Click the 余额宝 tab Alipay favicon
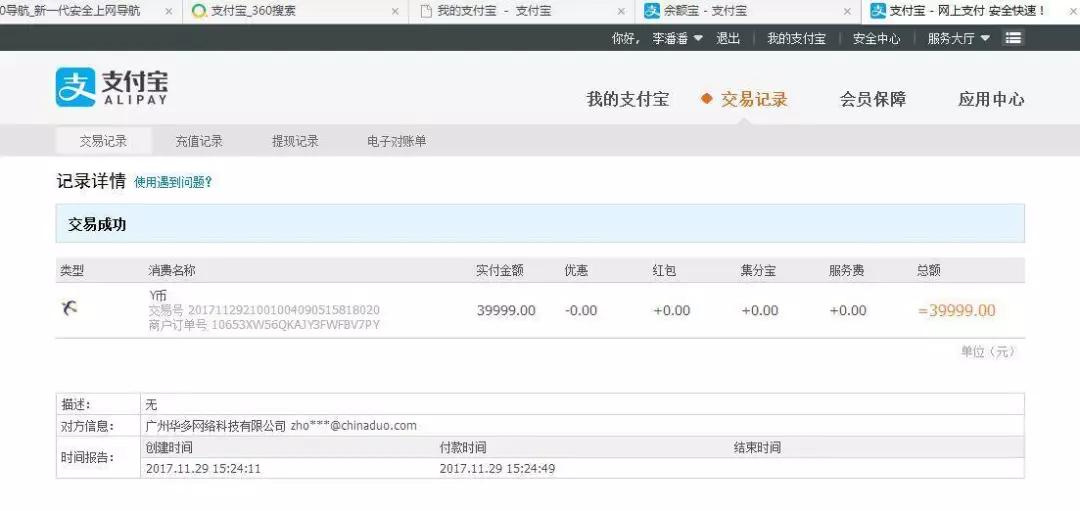Screen dimensions: 1080x511 pyautogui.click(x=652, y=11)
